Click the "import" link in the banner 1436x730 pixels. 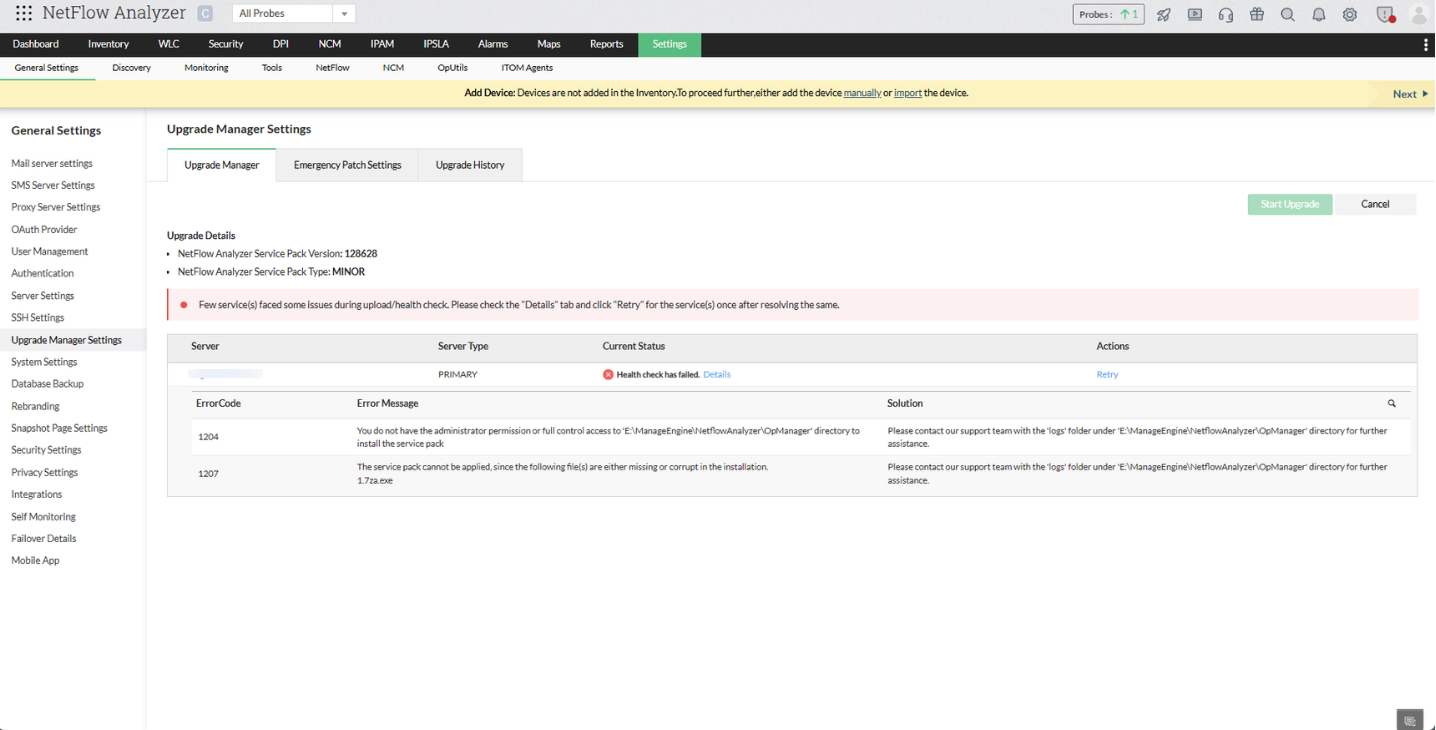908,94
